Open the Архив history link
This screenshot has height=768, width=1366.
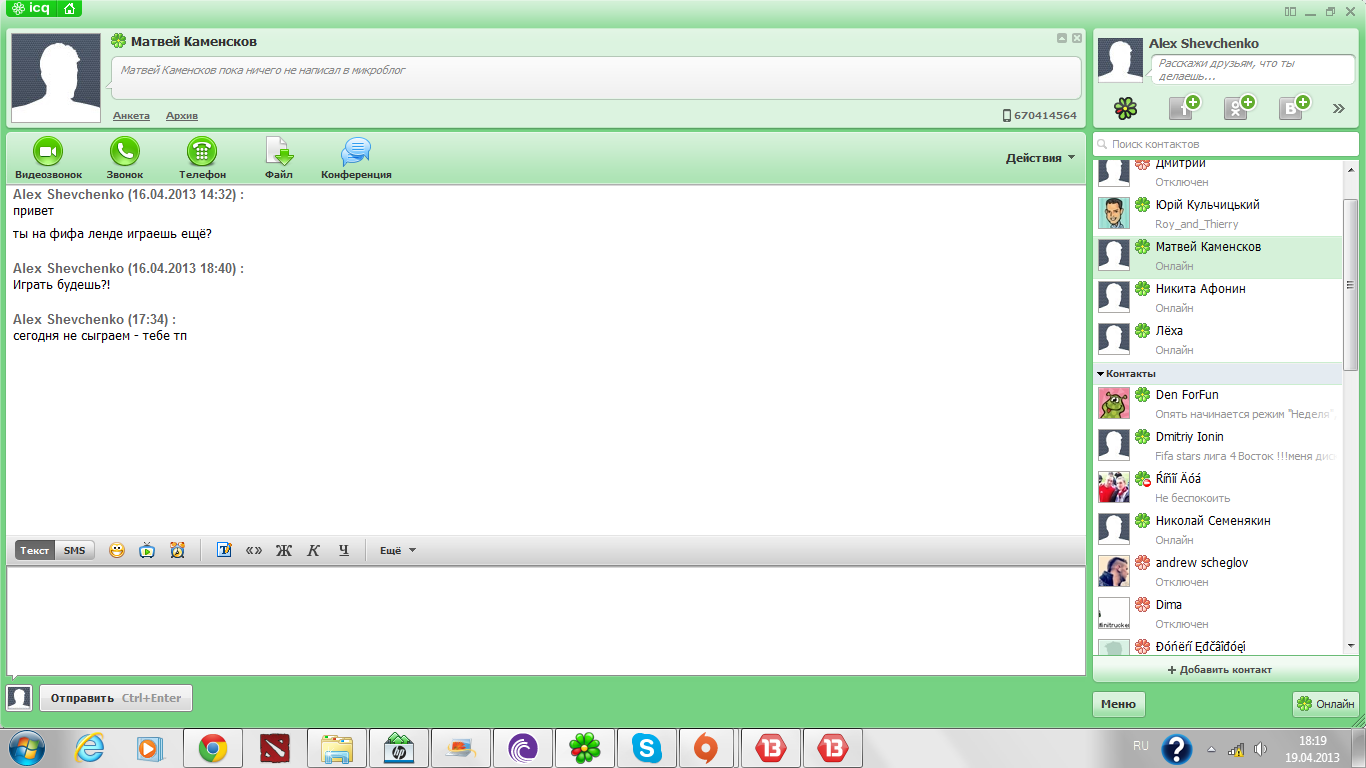tap(182, 116)
